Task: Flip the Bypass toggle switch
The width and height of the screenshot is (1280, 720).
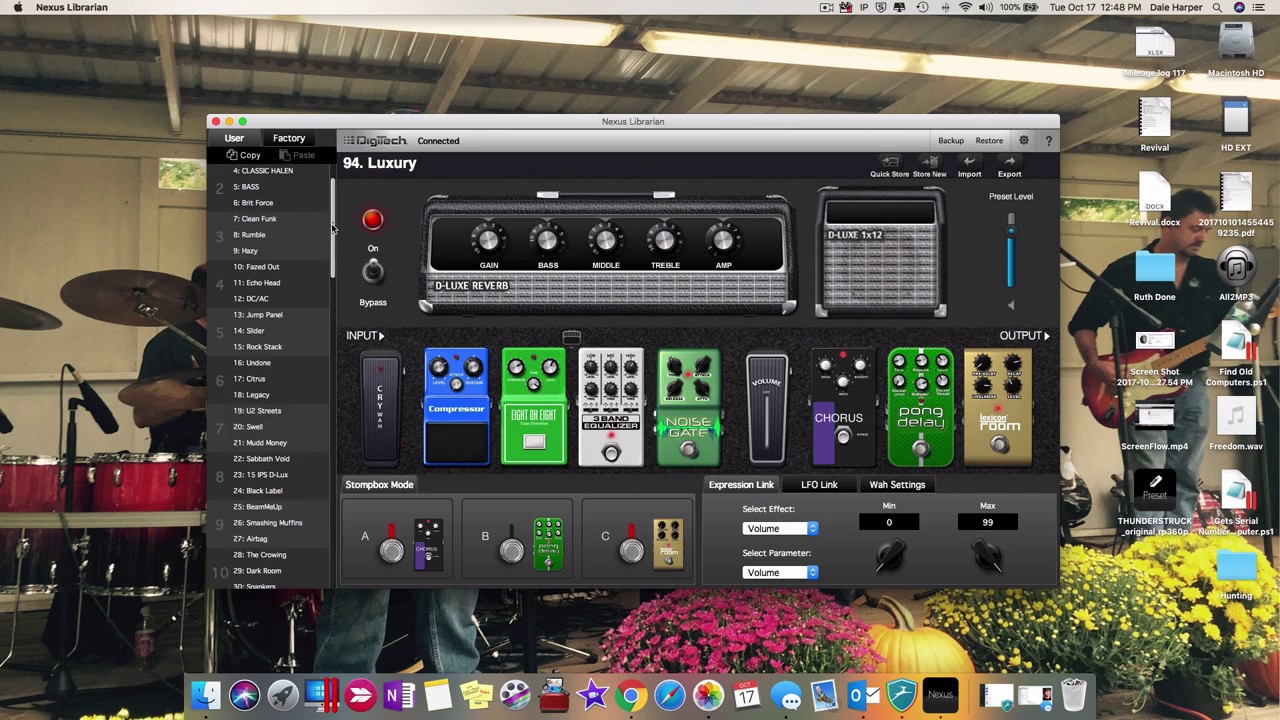Action: [372, 272]
